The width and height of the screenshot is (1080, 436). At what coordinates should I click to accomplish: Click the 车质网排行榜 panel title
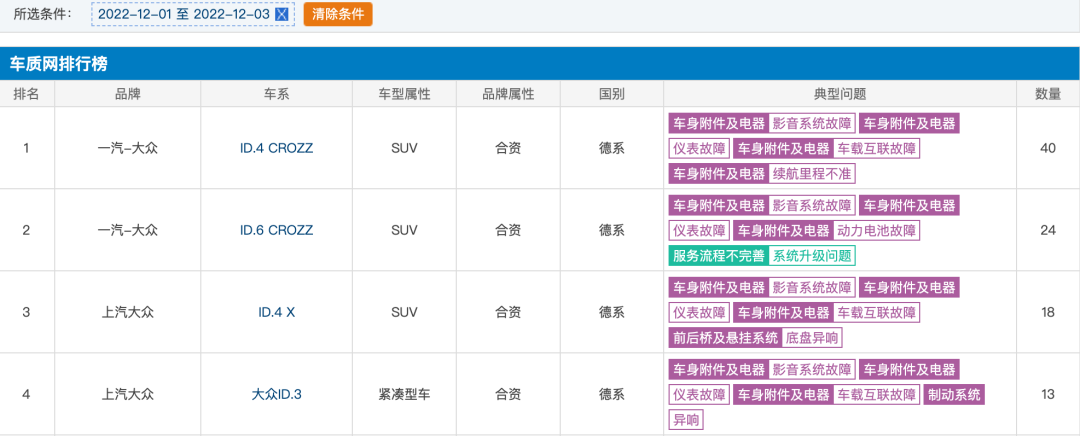58,65
